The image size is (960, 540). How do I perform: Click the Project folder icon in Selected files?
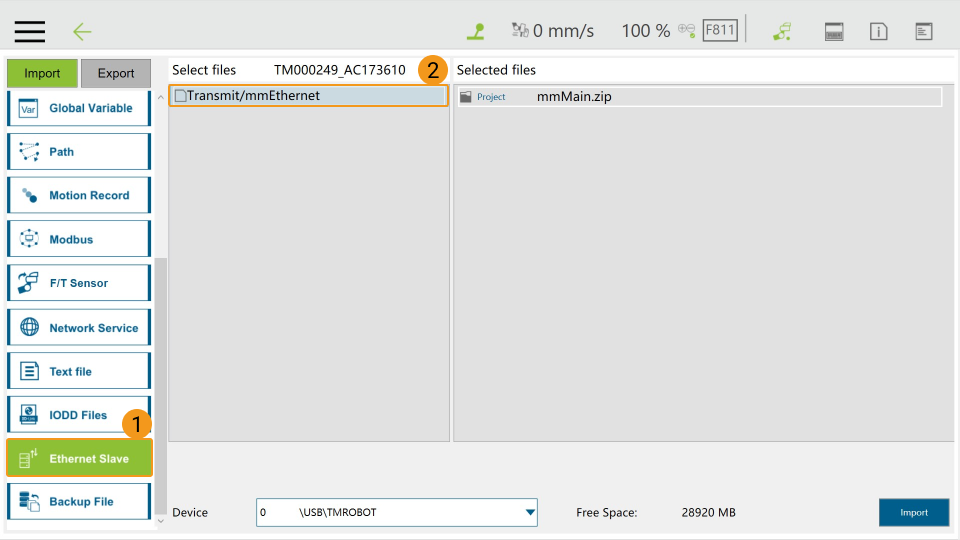coord(466,97)
